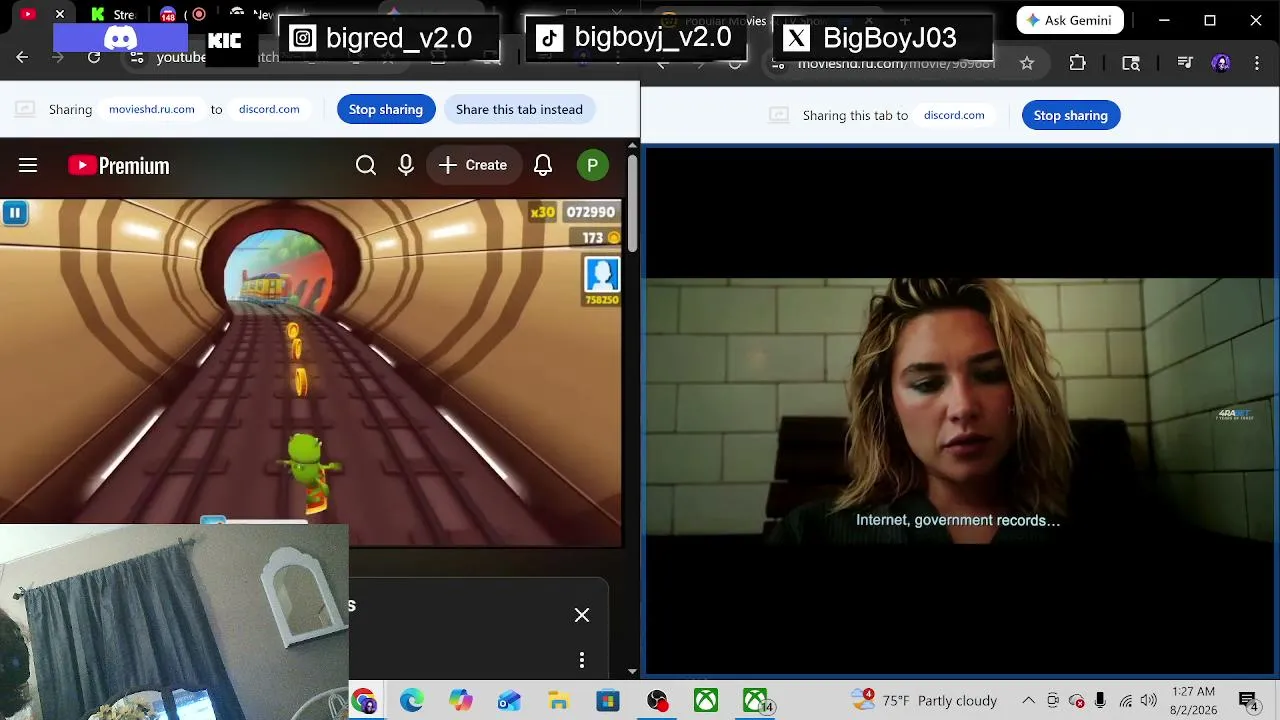Bookmark the movie page with the star
Screen dimensions: 1280x720
(1027, 63)
